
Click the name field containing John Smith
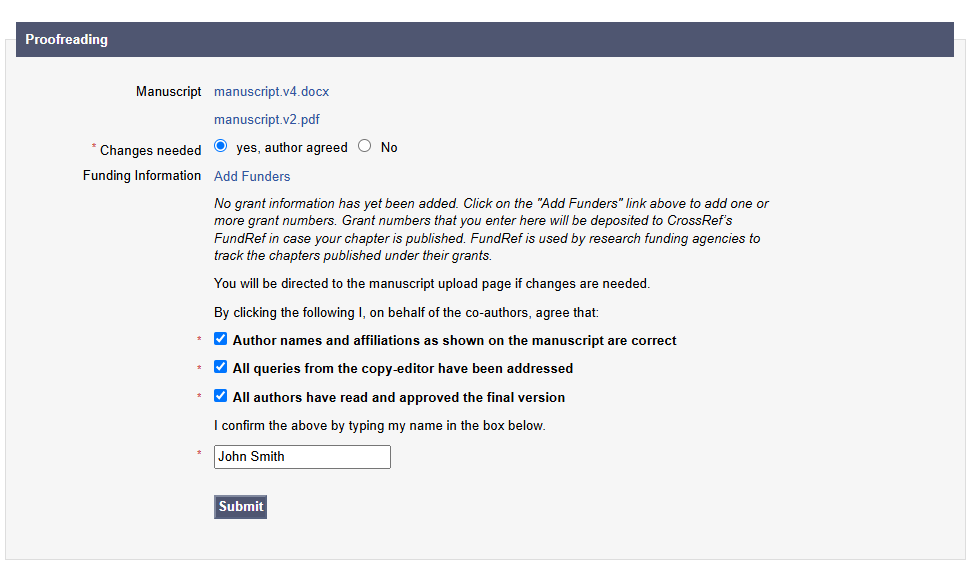coord(303,457)
